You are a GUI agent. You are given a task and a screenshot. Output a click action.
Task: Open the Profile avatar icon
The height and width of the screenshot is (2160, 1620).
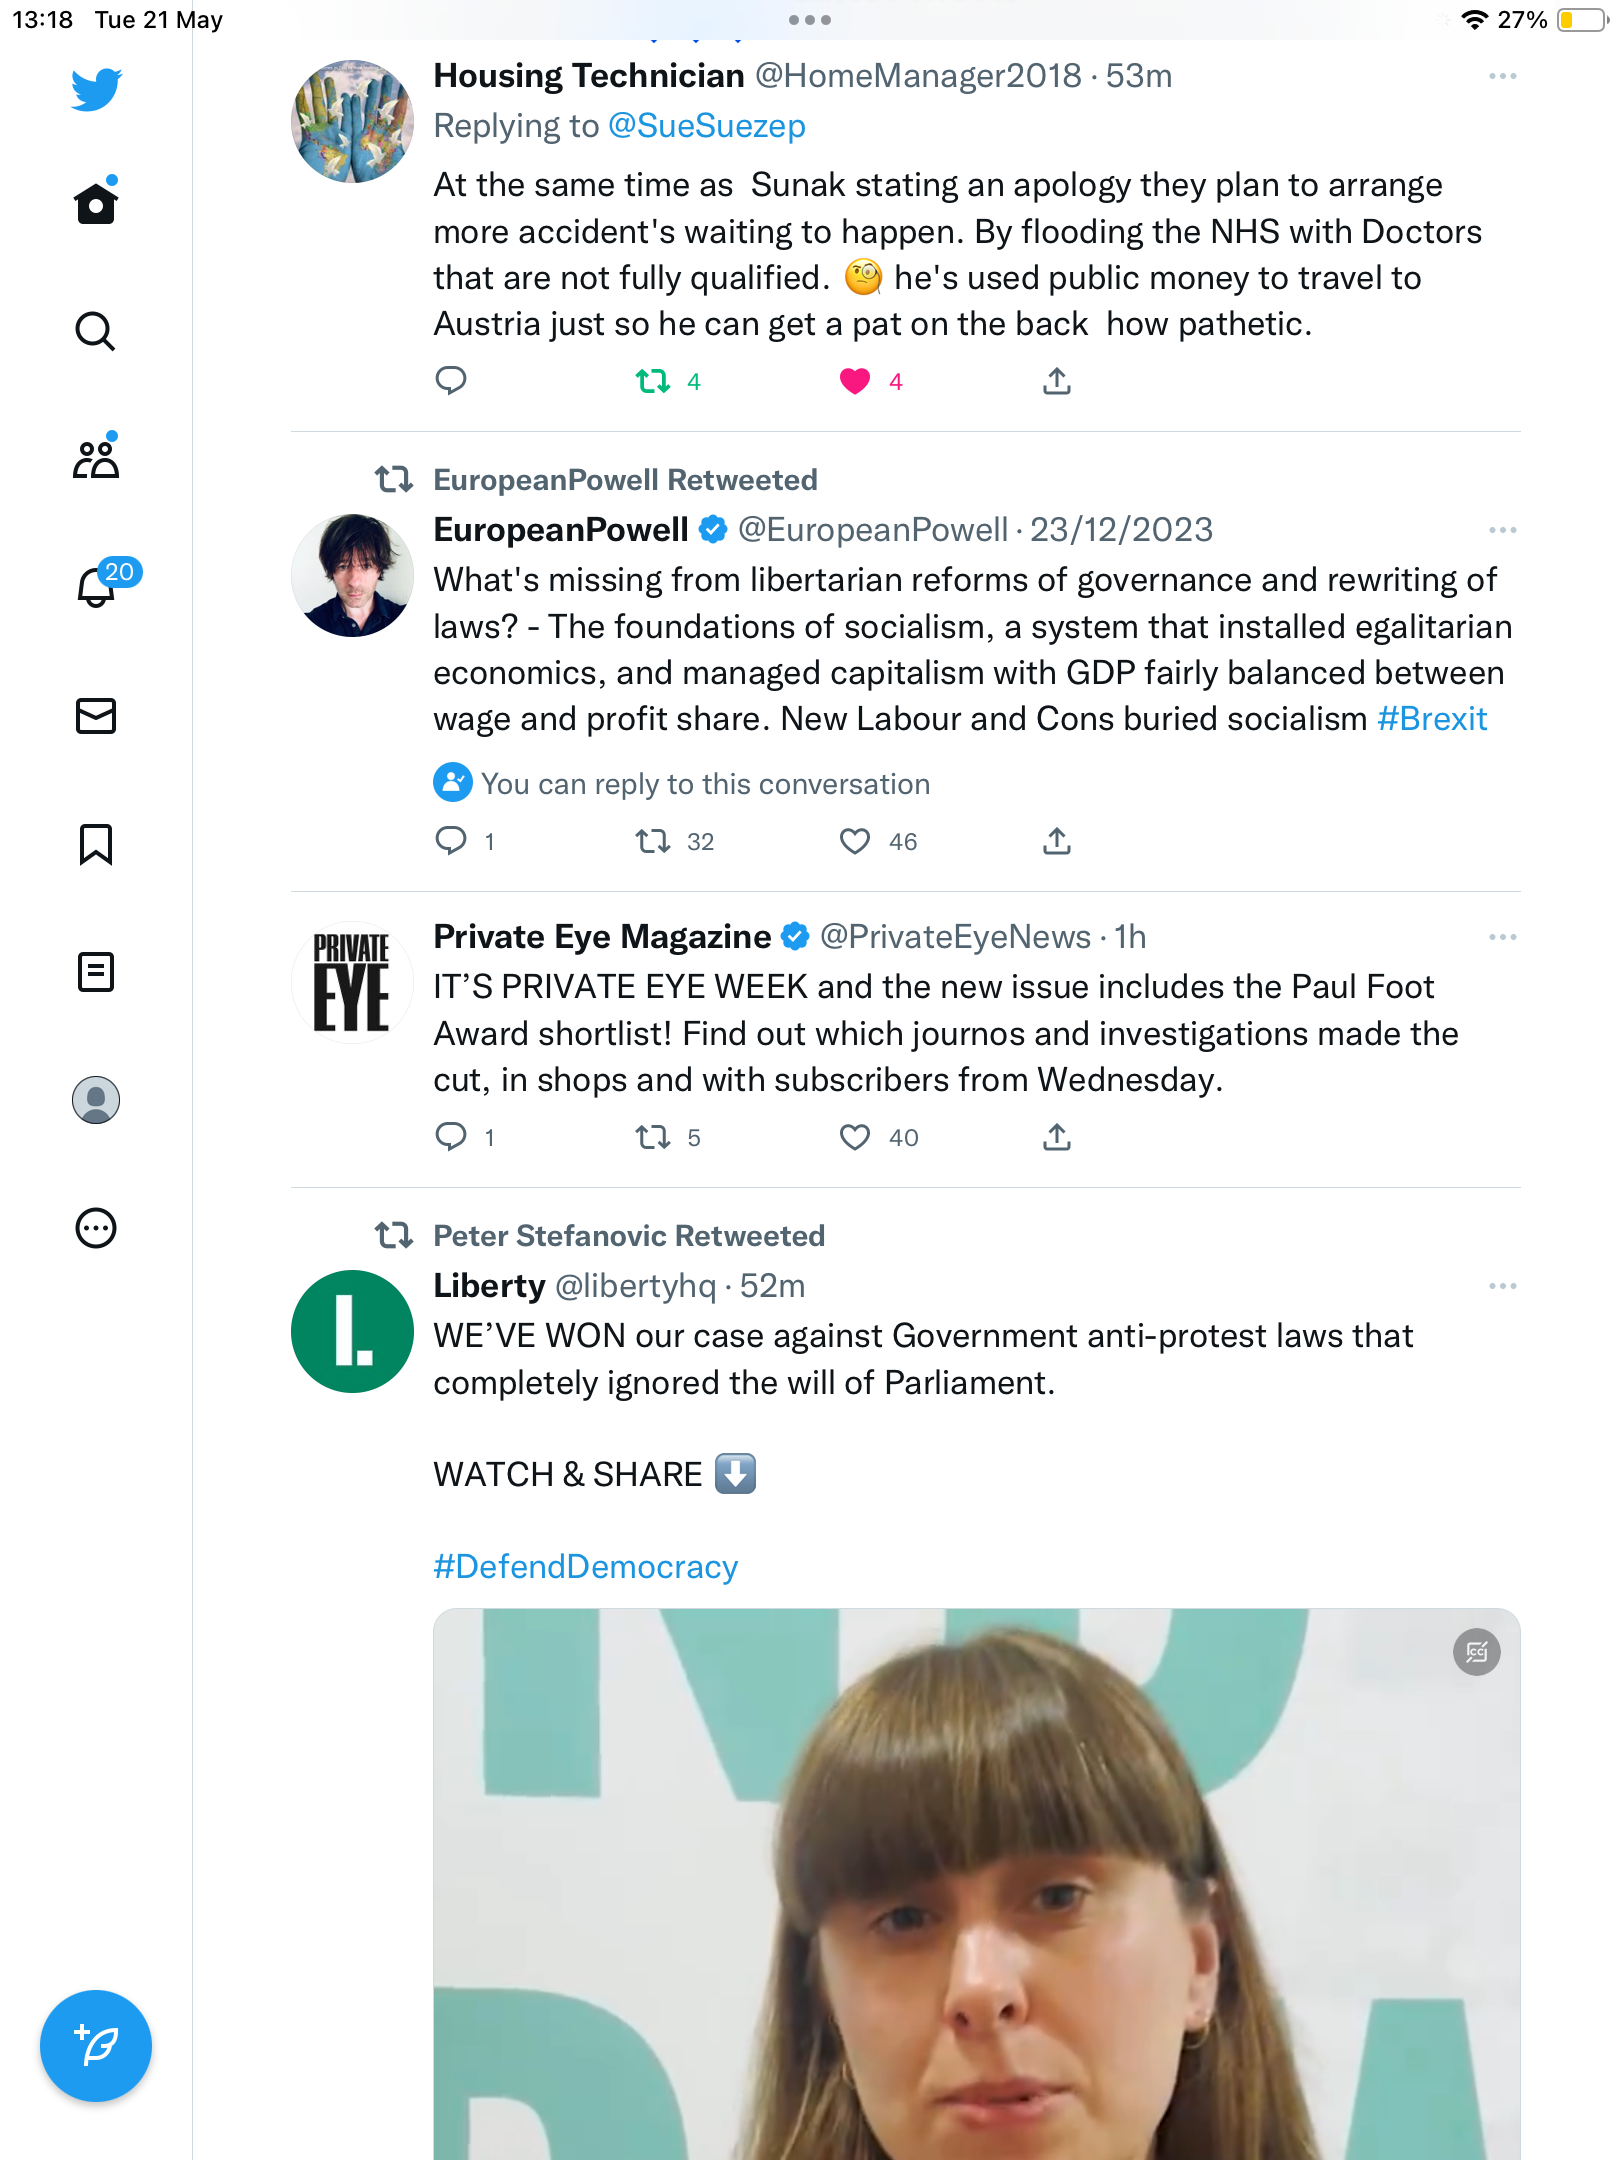pos(96,1100)
